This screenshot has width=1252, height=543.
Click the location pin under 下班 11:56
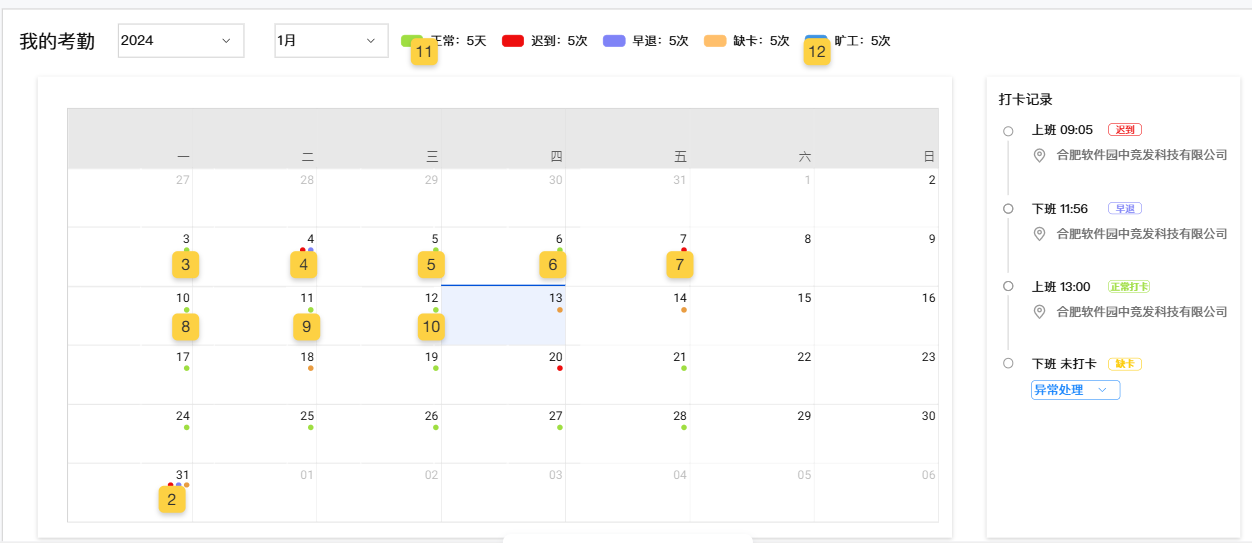[1039, 234]
